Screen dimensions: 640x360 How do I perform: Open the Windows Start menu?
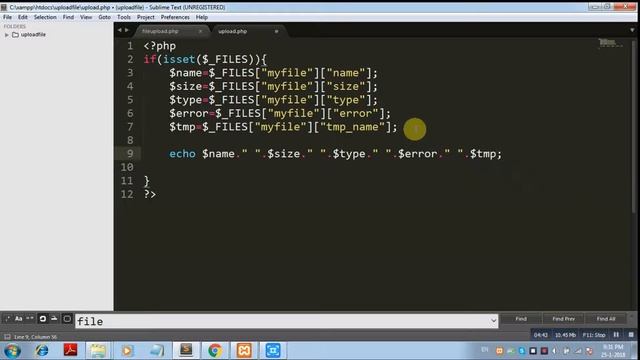pyautogui.click(x=12, y=351)
